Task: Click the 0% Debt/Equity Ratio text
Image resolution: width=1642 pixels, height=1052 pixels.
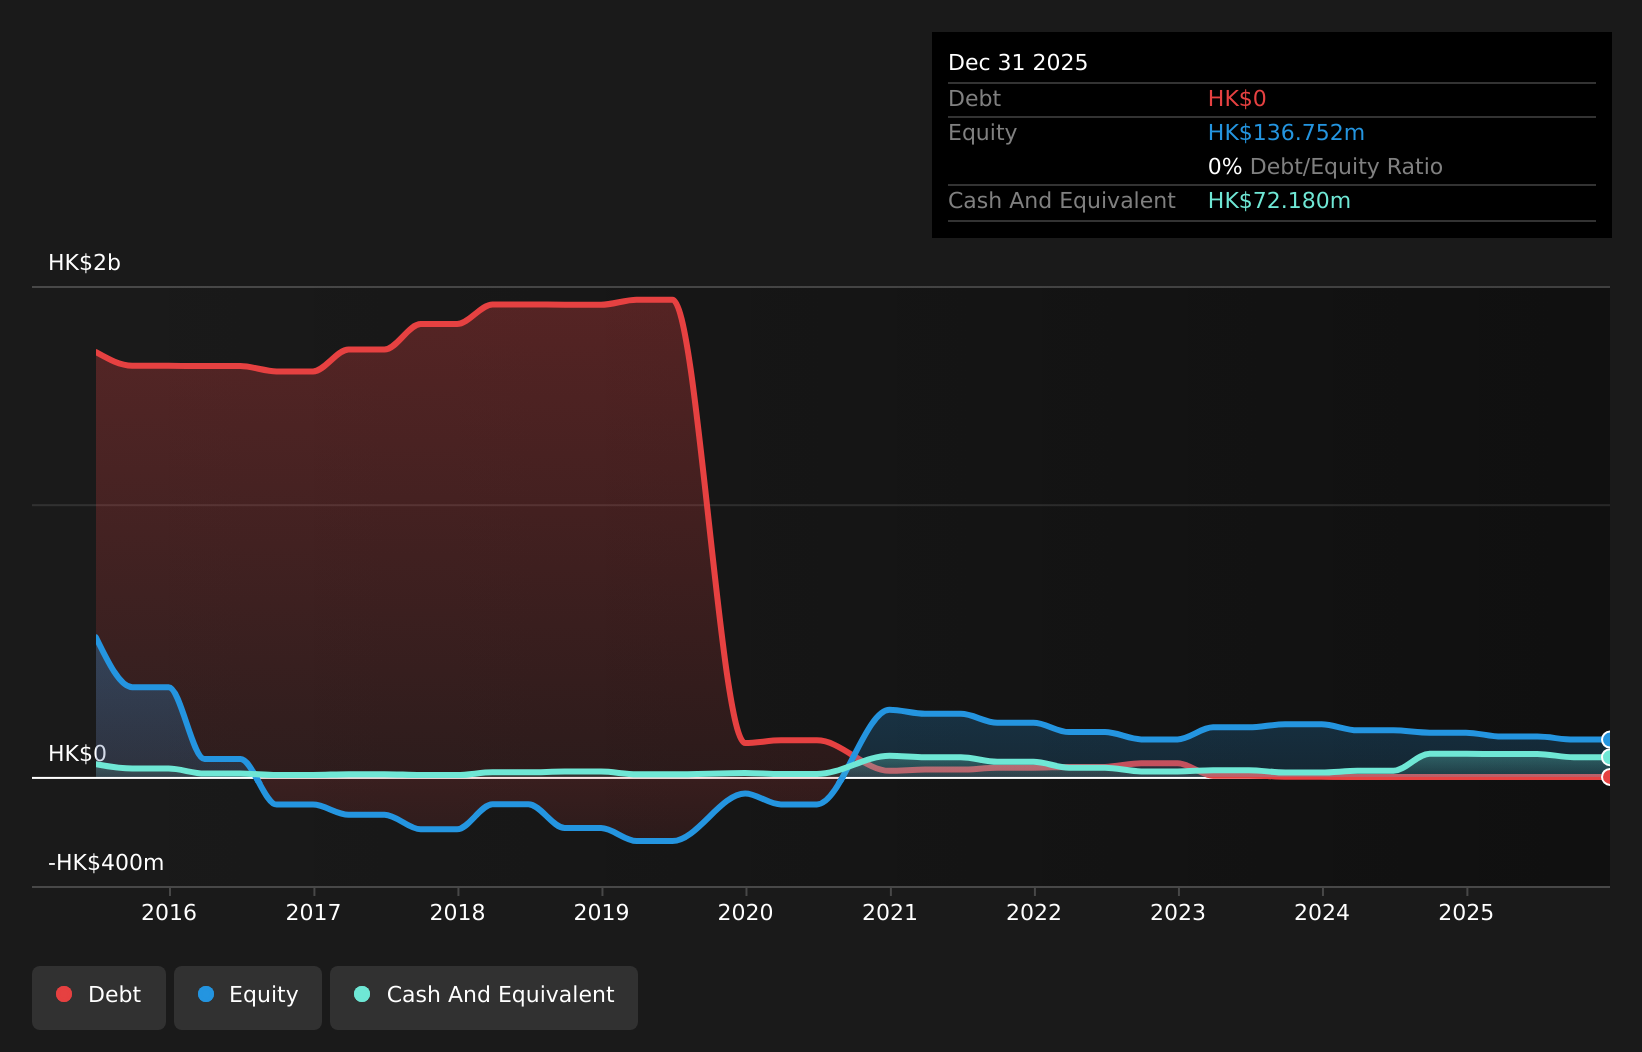Action: pos(1325,167)
